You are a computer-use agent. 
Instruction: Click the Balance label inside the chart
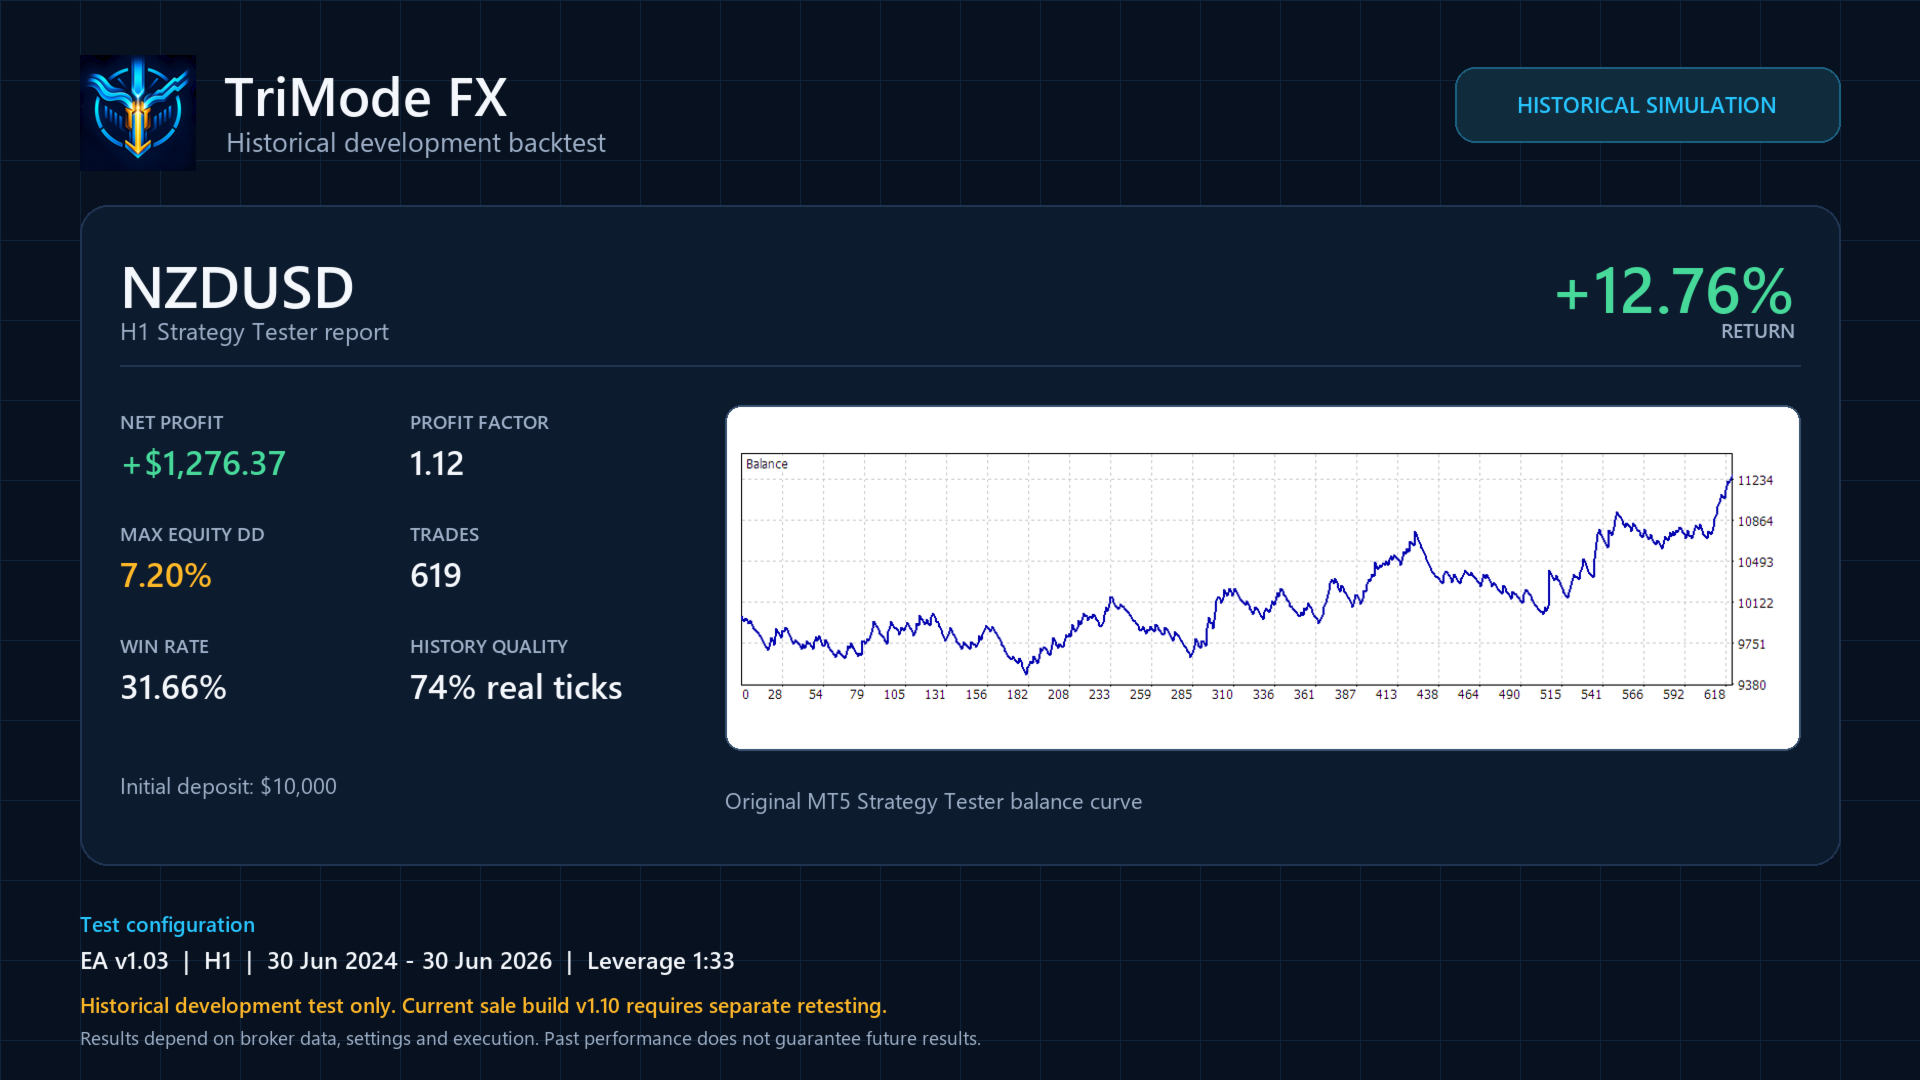coord(767,464)
